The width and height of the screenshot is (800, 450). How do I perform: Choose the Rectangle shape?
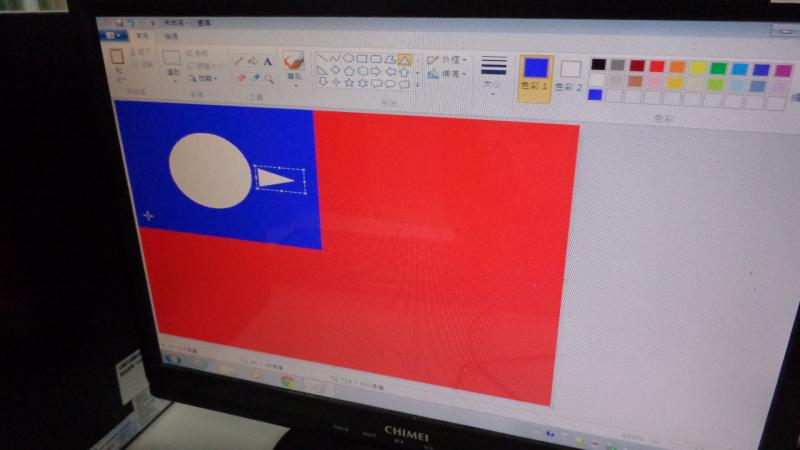coord(362,59)
